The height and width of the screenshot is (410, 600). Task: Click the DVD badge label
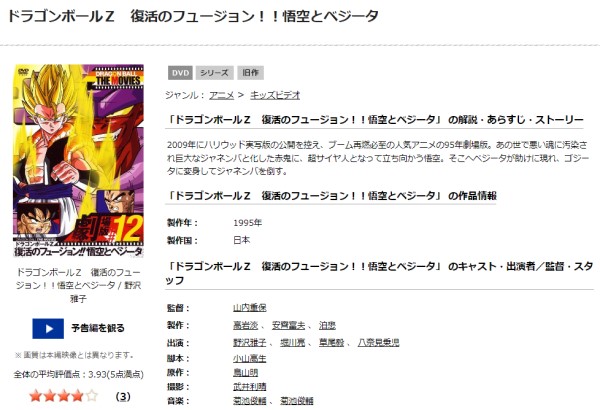coord(179,73)
